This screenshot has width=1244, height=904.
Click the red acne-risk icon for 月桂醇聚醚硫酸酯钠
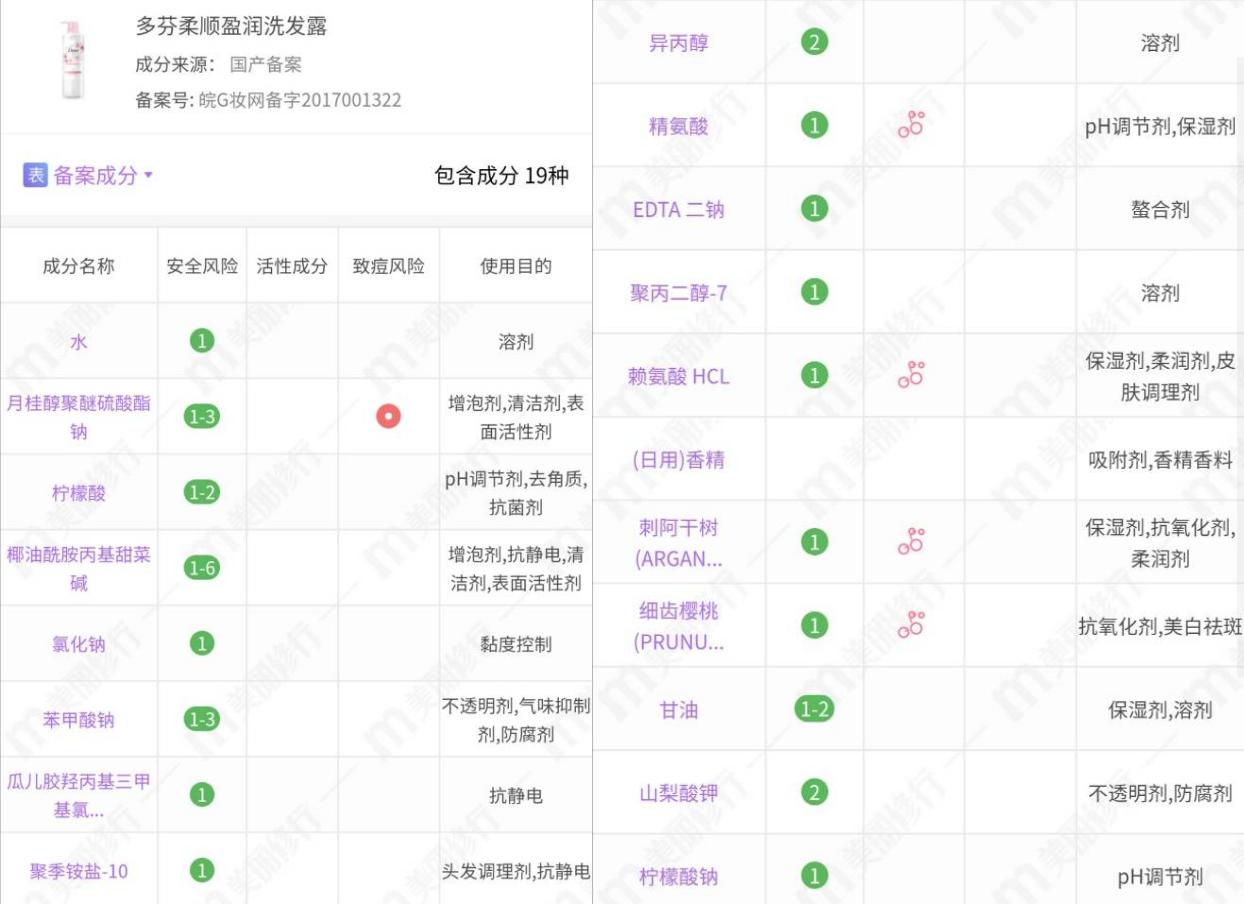pyautogui.click(x=388, y=416)
